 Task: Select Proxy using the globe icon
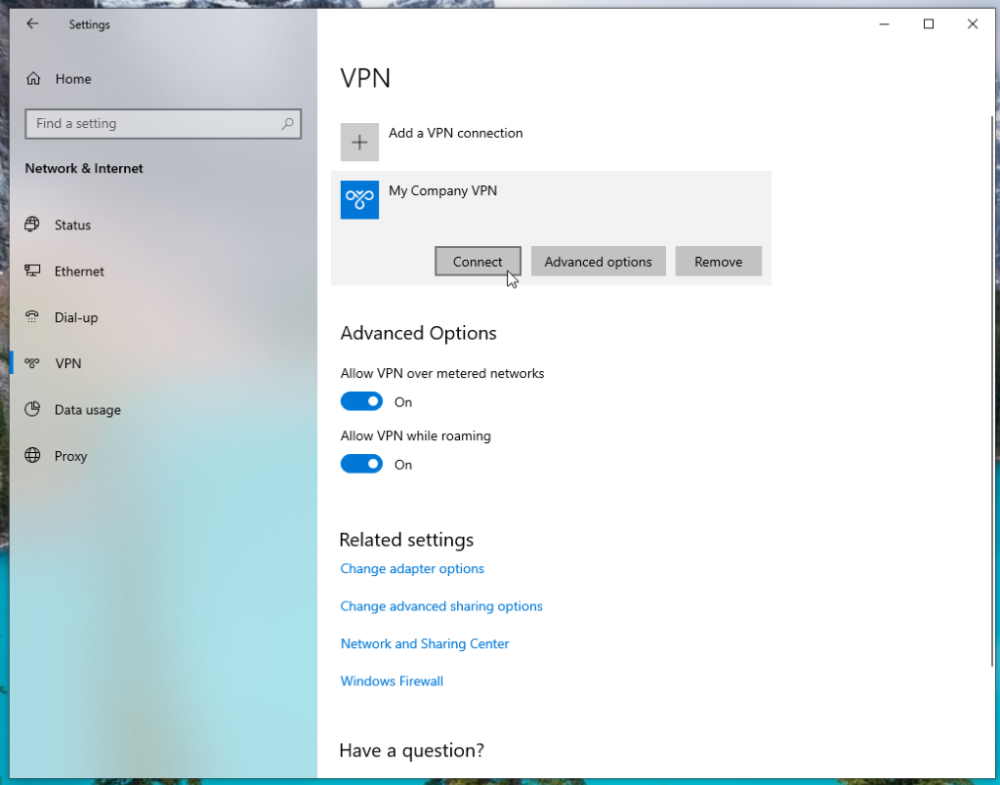click(x=34, y=455)
